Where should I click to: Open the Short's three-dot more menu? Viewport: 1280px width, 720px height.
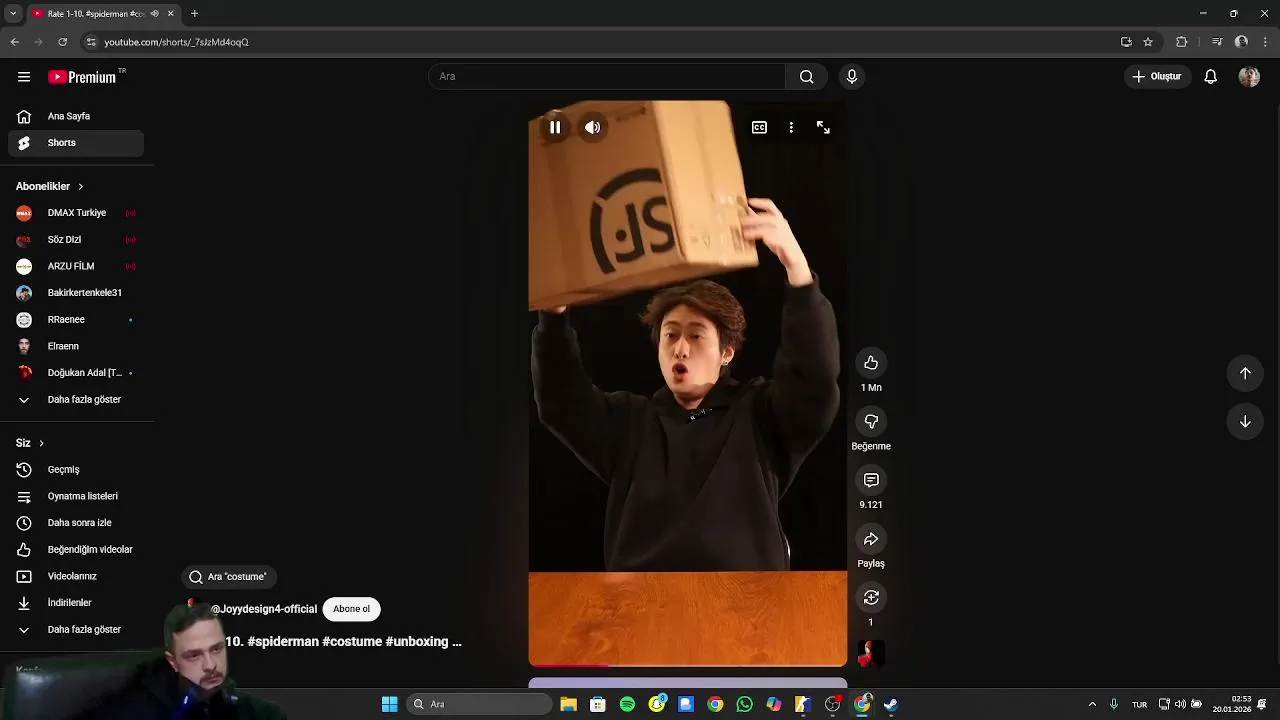coord(791,127)
